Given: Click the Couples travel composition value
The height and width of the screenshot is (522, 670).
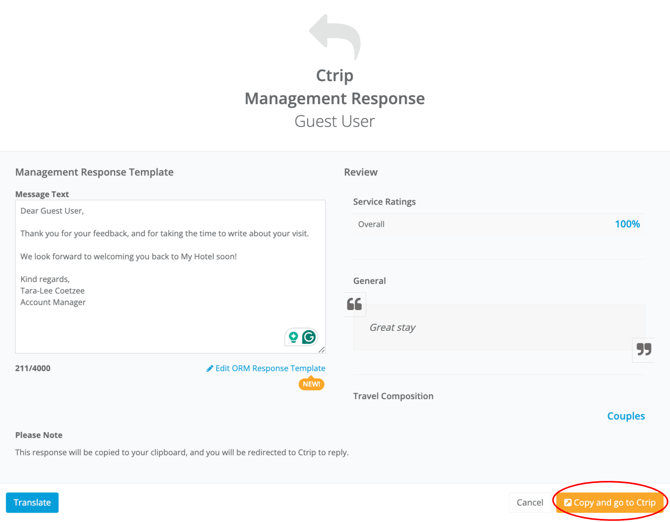Looking at the screenshot, I should coord(626,416).
